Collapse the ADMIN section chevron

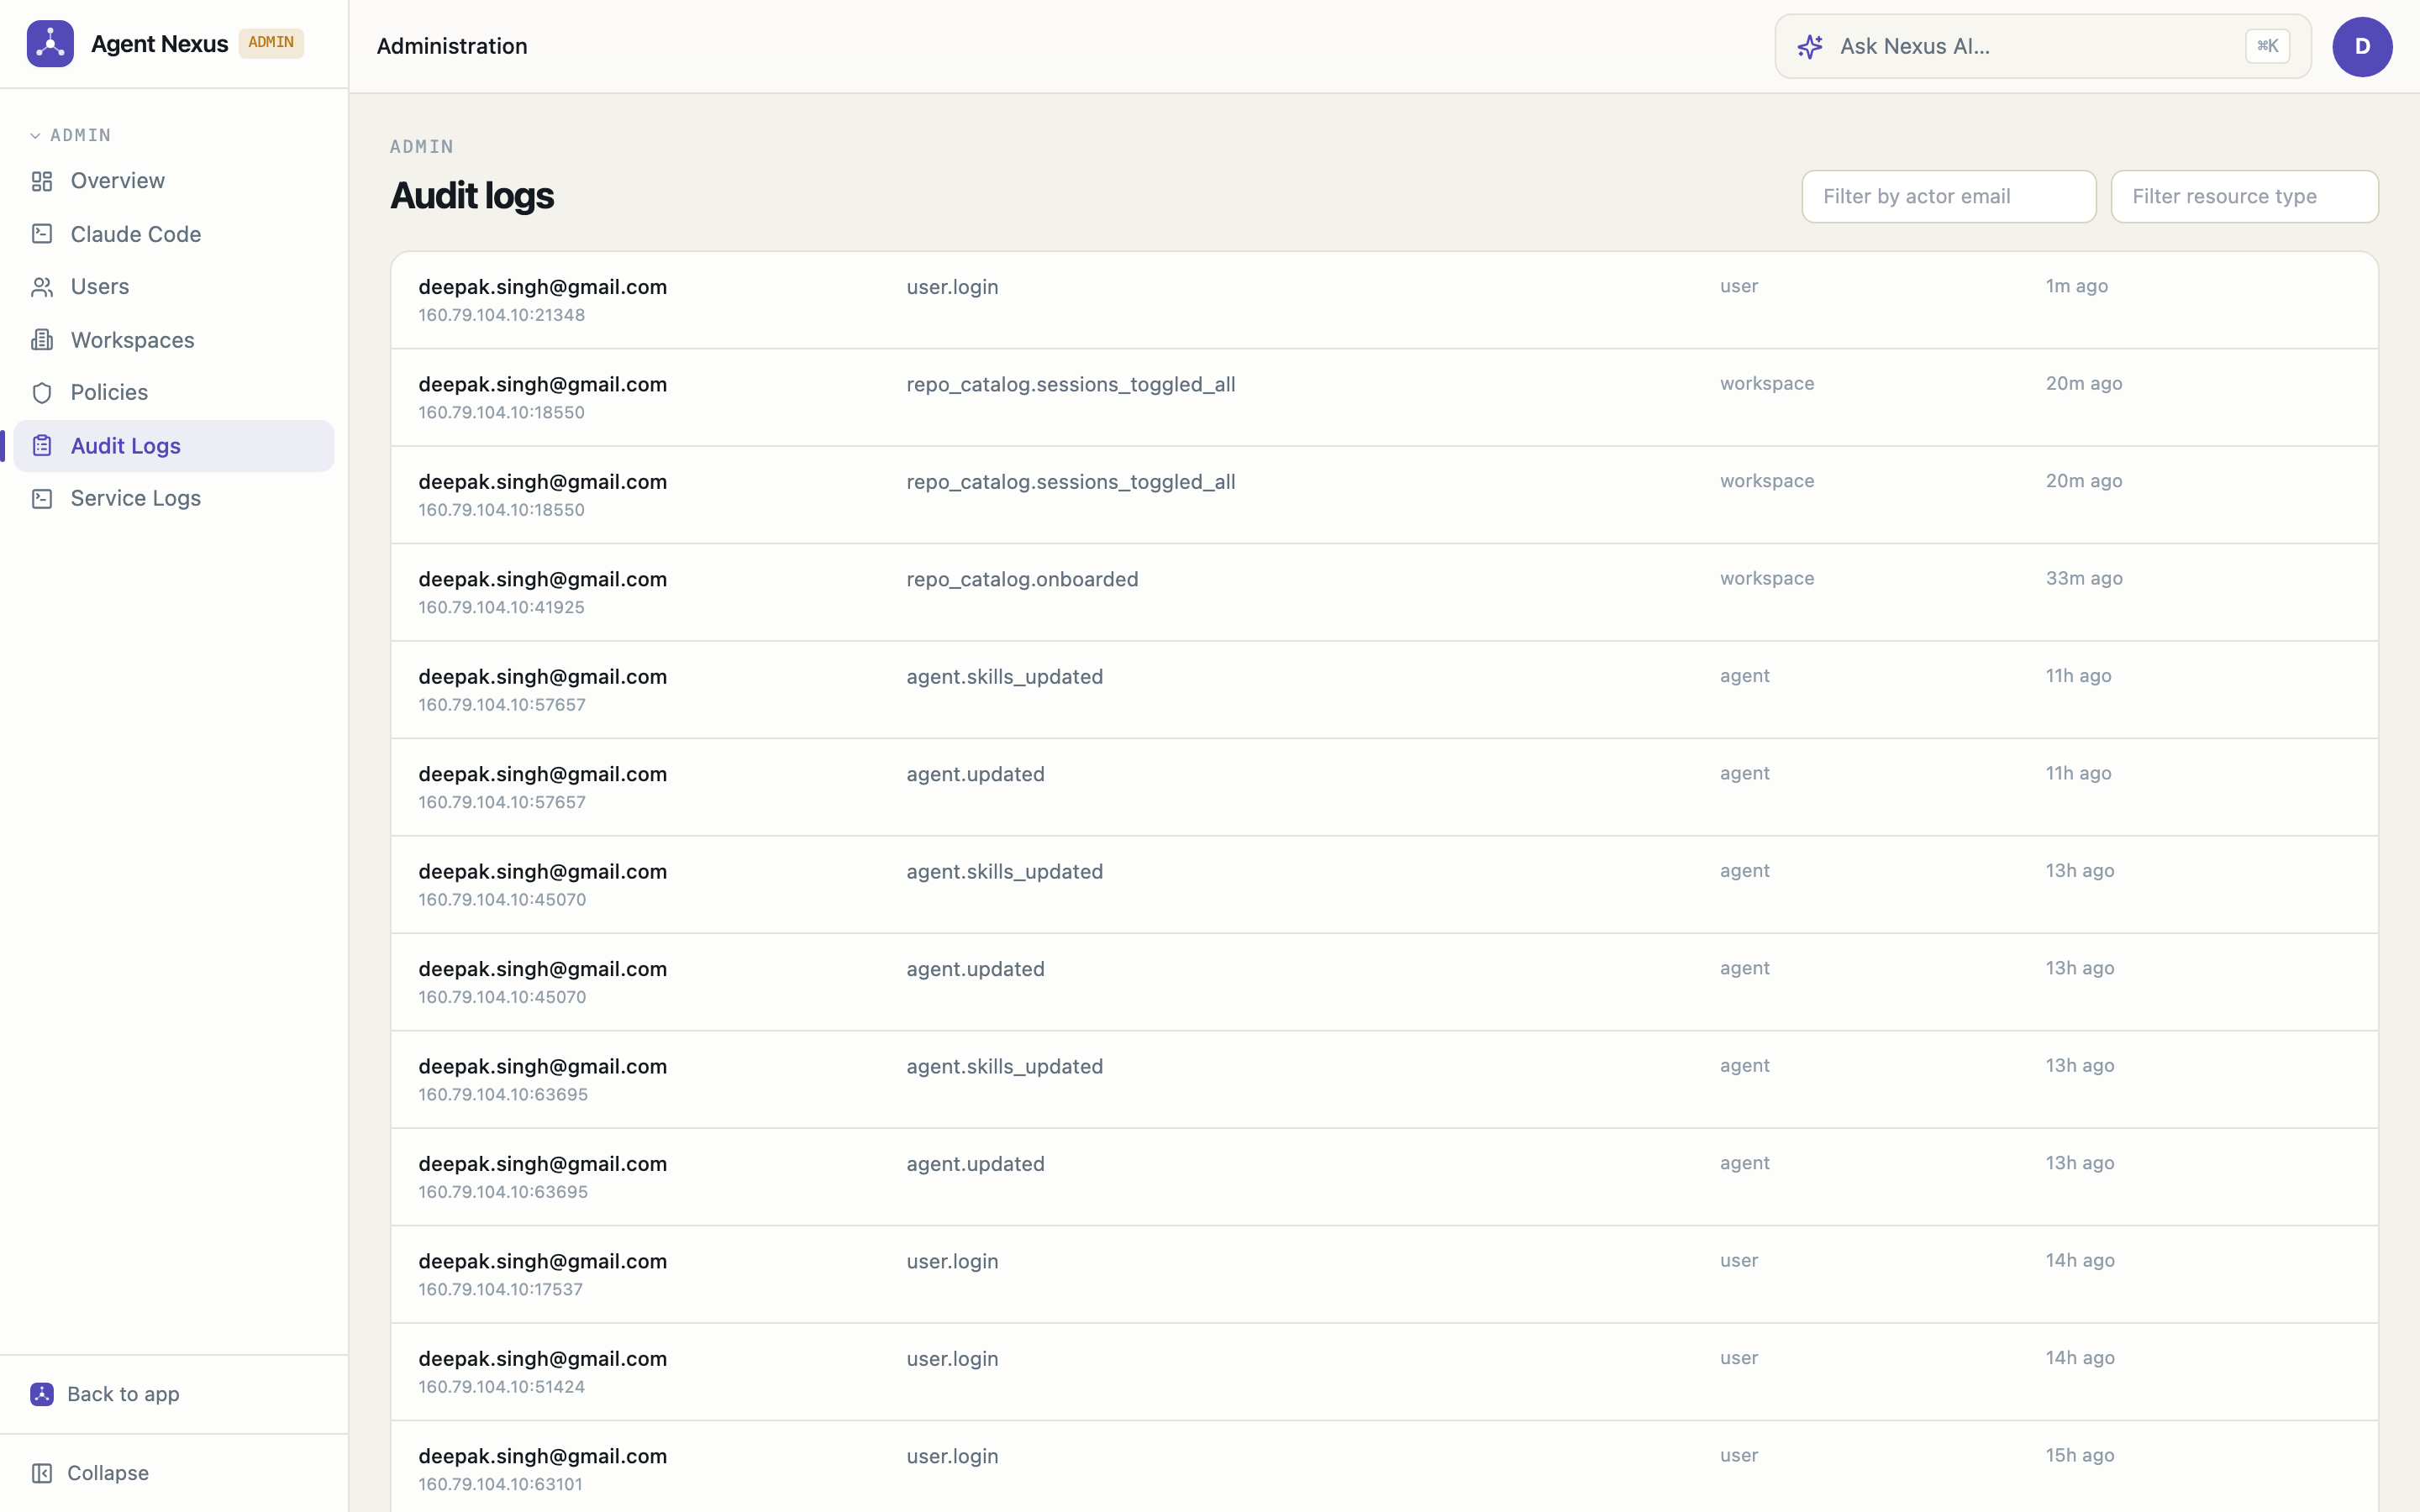click(x=35, y=135)
